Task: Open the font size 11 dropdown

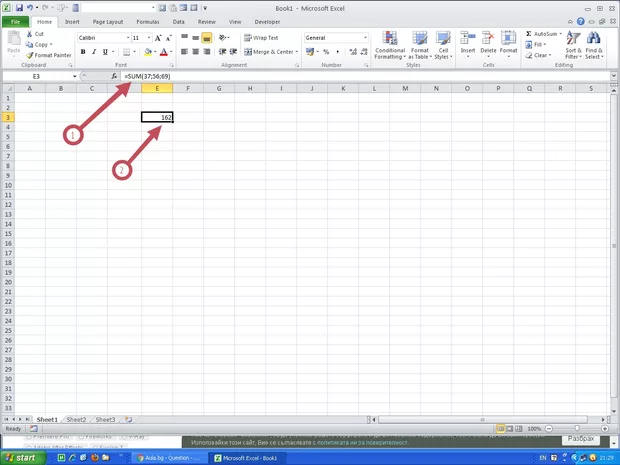Action: (149, 38)
